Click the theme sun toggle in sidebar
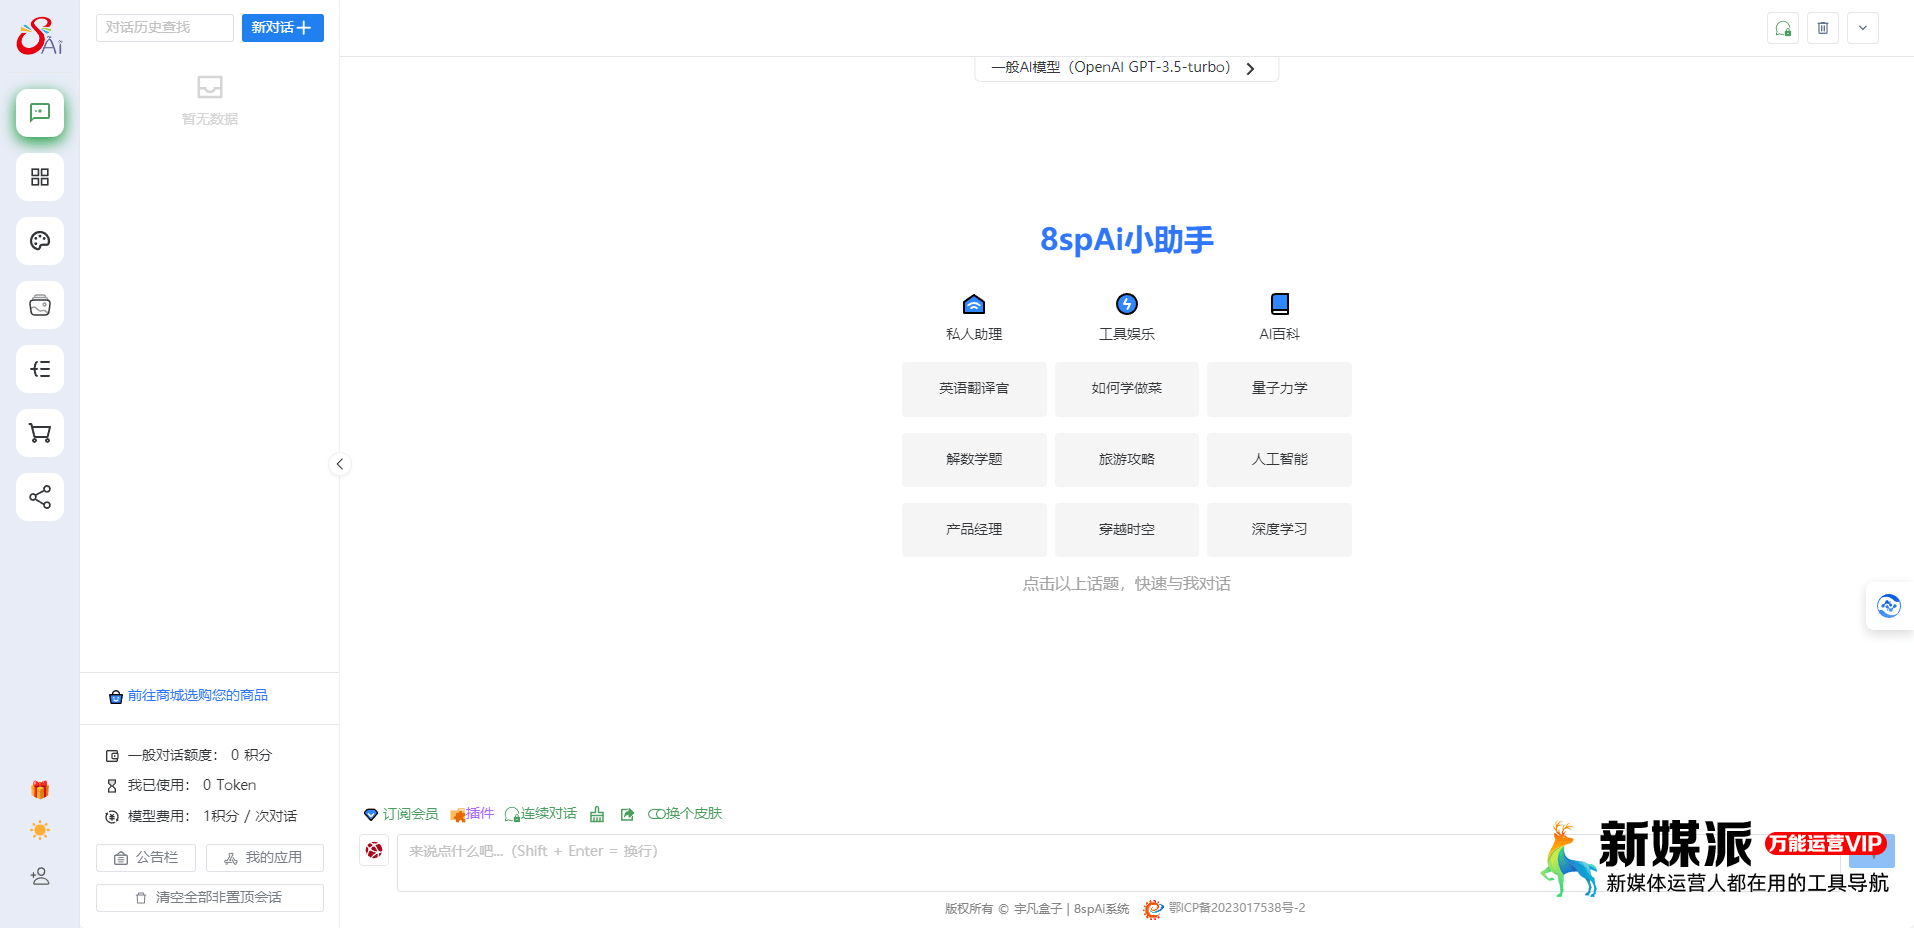The height and width of the screenshot is (928, 1914). (40, 830)
